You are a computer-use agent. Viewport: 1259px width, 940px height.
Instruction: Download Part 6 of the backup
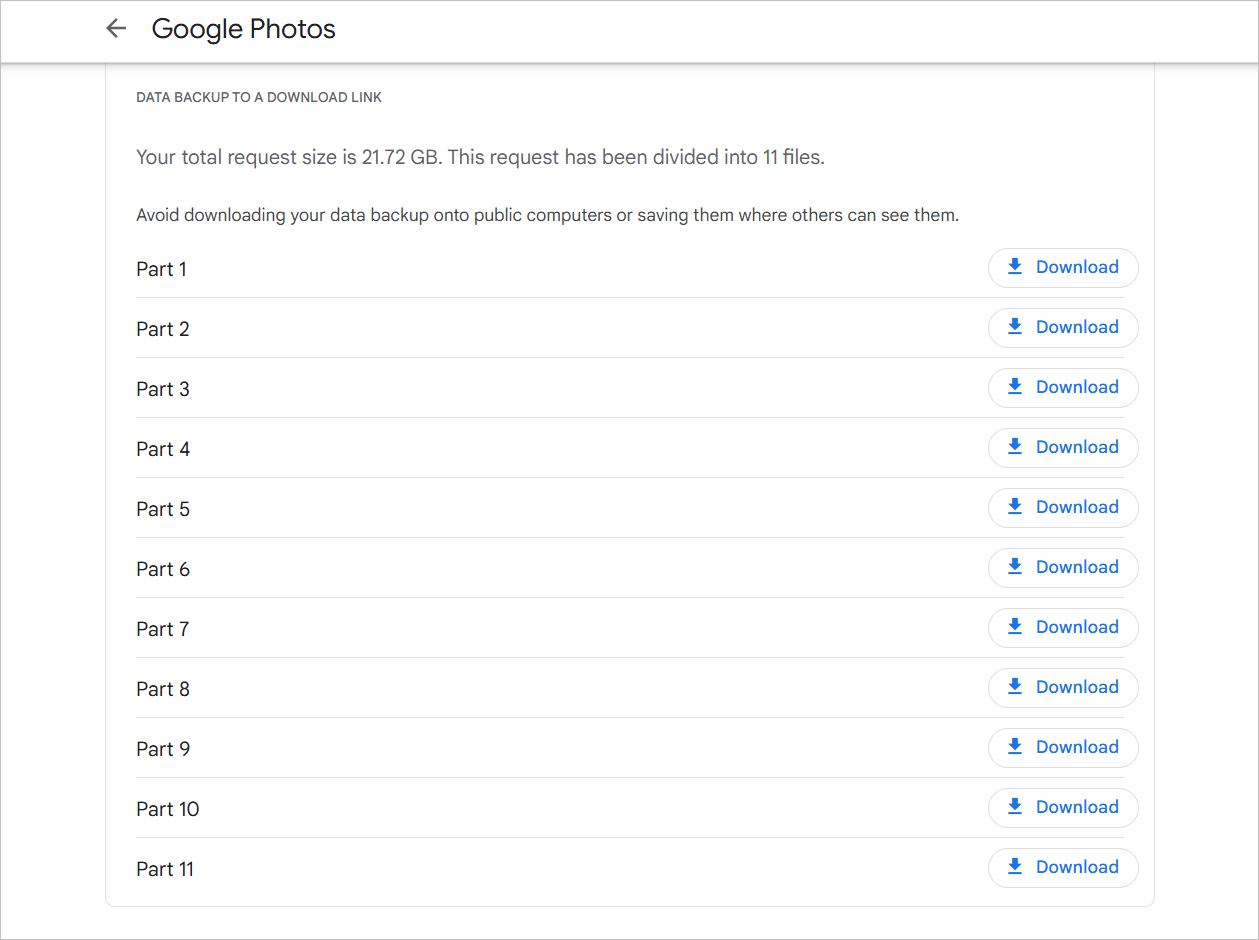coord(1063,567)
